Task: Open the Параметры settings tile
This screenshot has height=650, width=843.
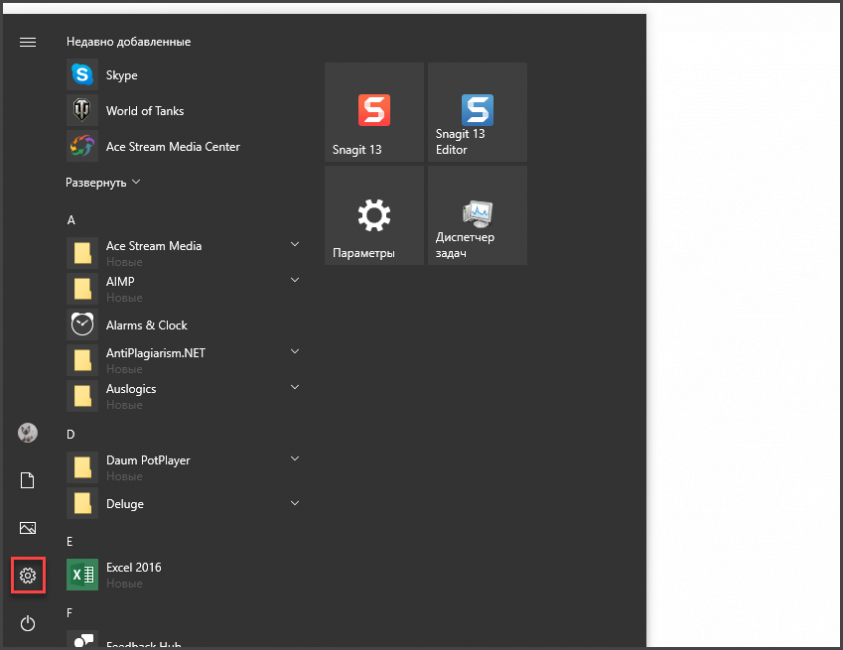Action: tap(374, 215)
